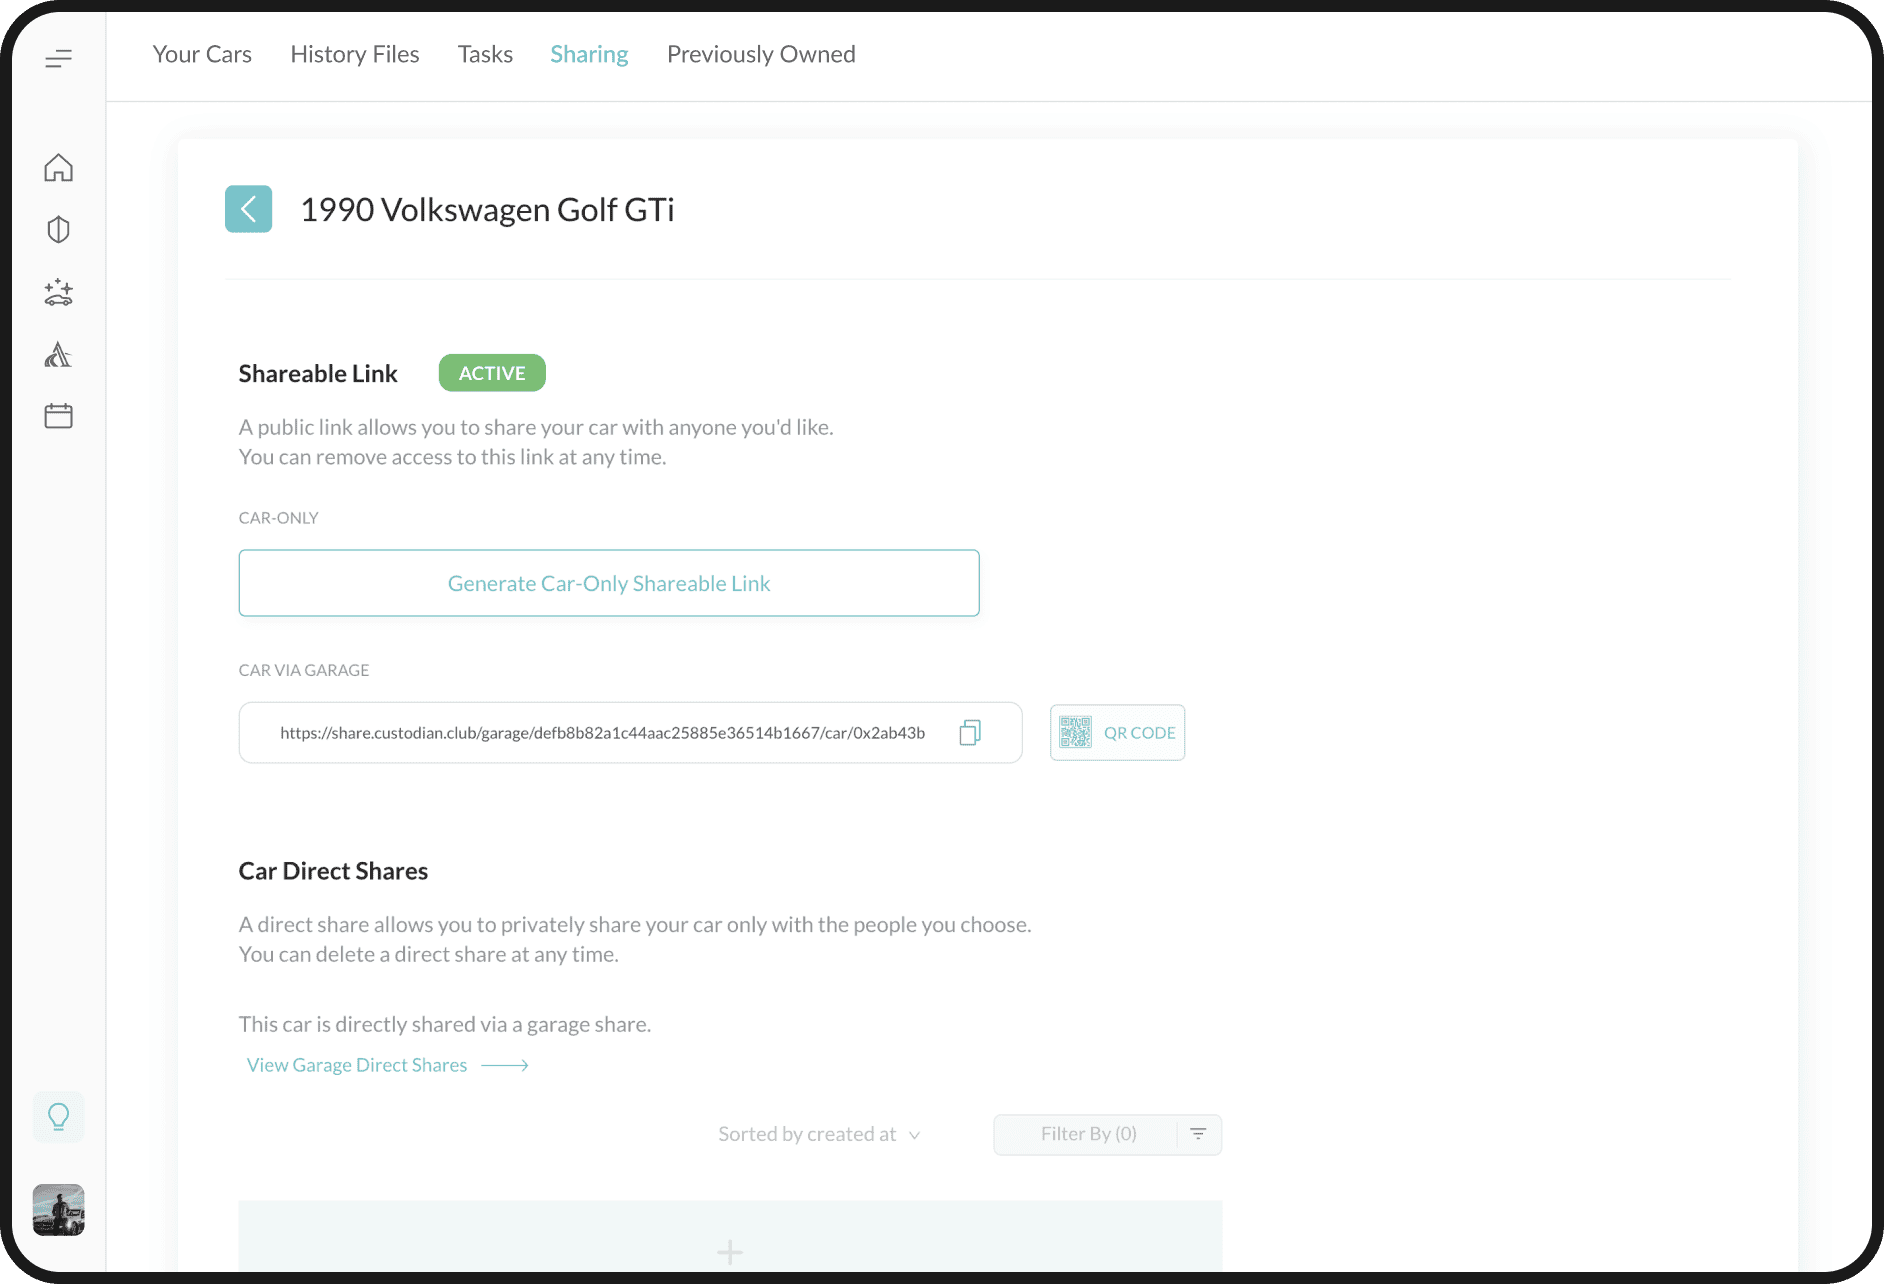Expand Sorted by created at dropdown
Viewport: 1884px width, 1284px height.
pos(819,1134)
